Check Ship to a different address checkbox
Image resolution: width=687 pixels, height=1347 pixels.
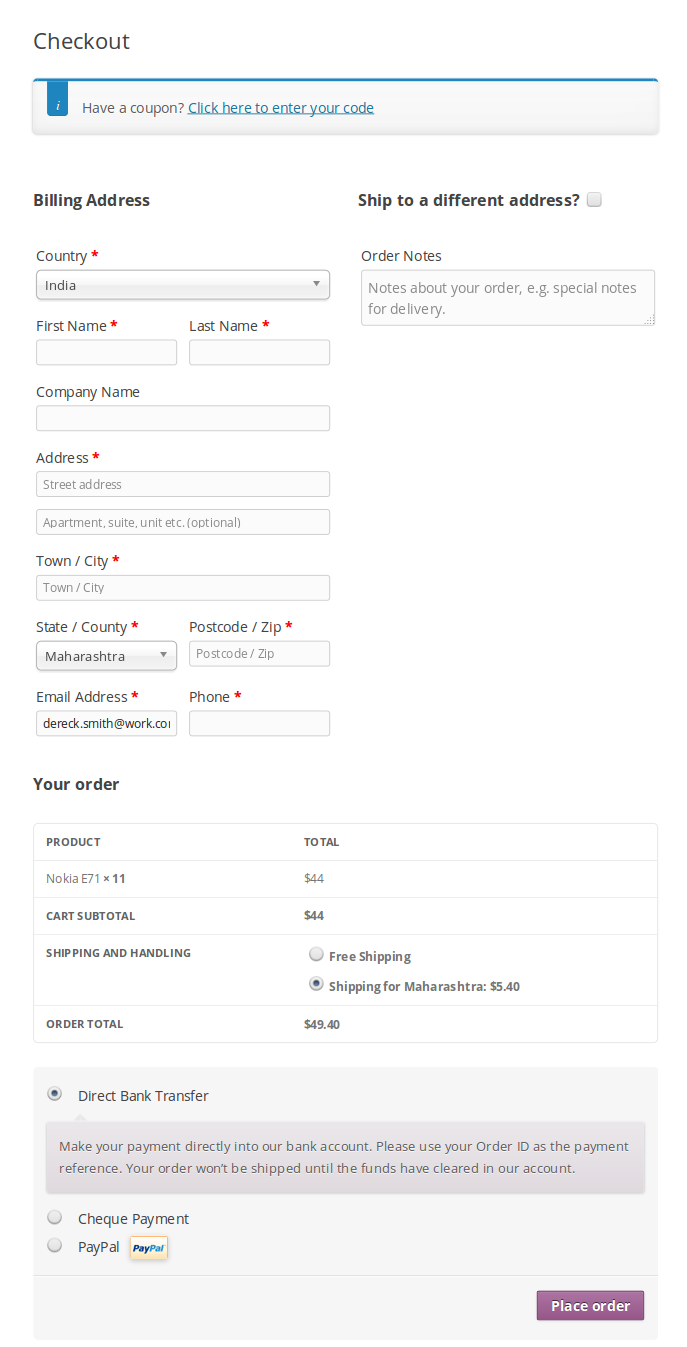click(594, 200)
